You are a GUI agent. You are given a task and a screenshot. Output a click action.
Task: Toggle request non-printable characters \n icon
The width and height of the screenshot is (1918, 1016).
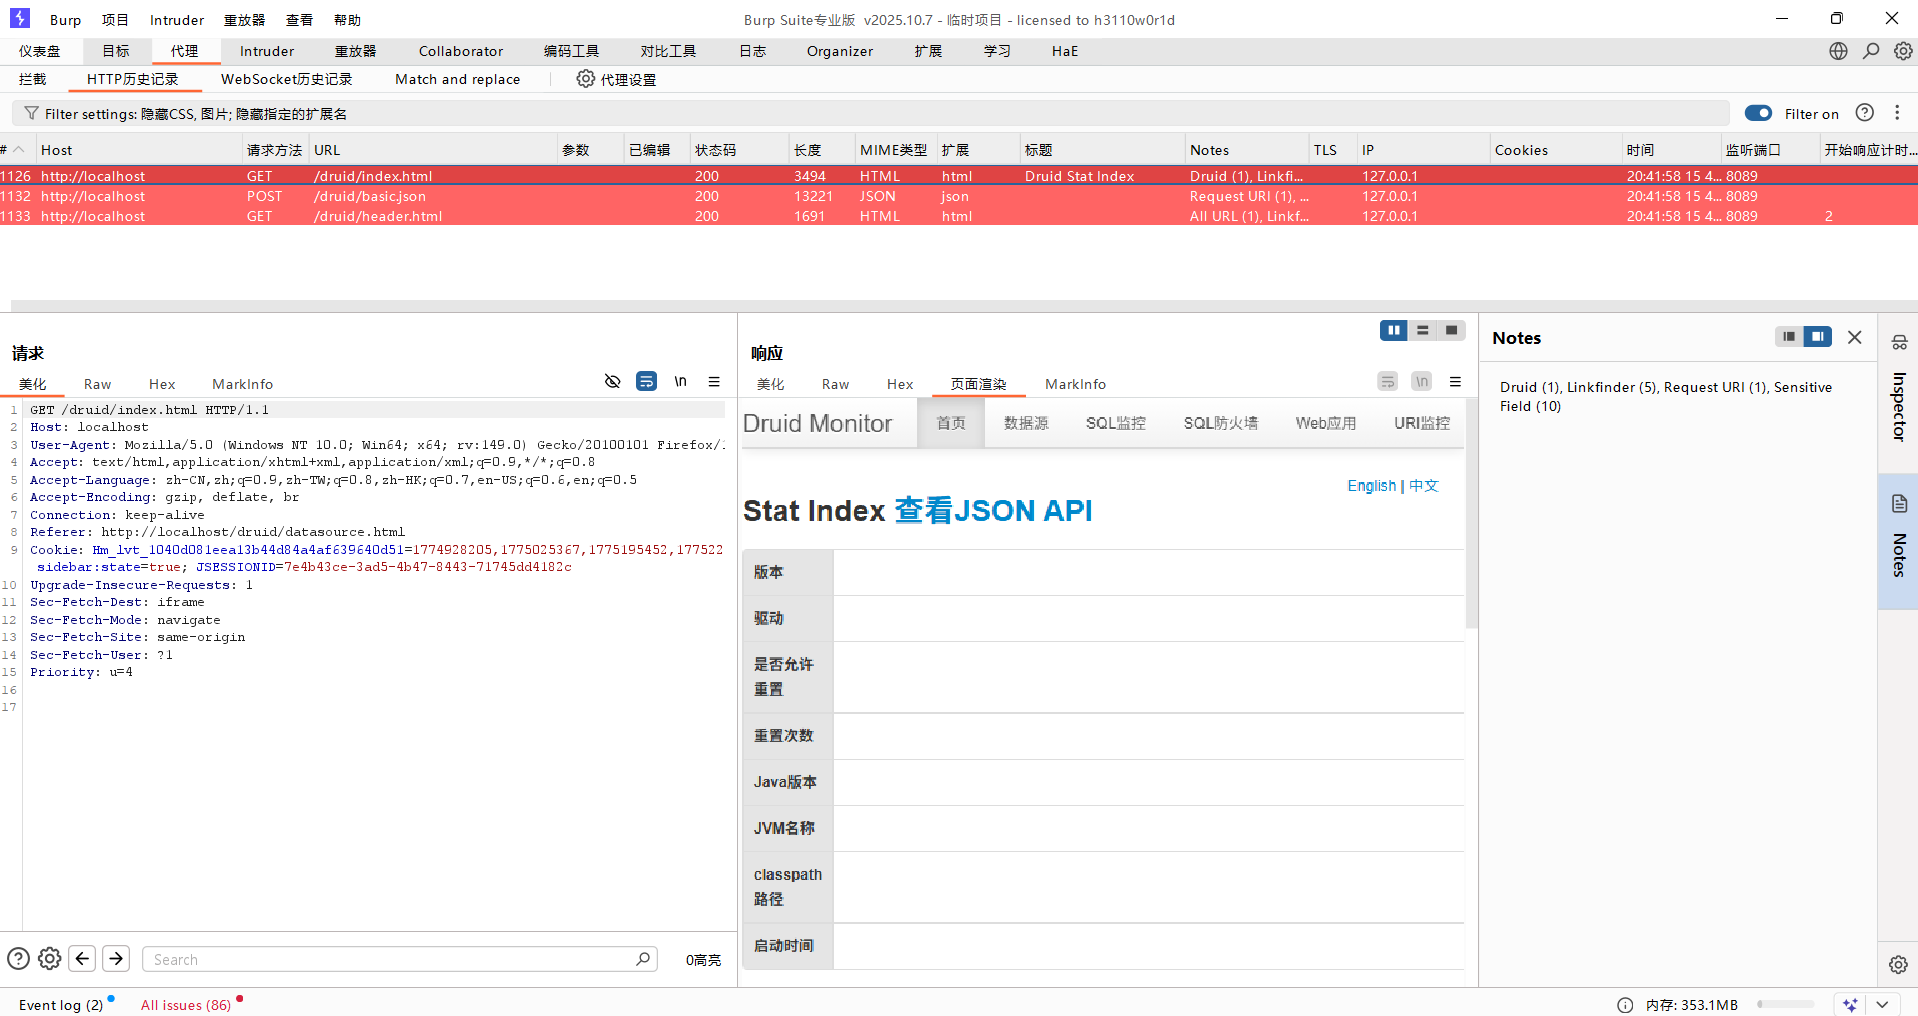(x=681, y=381)
